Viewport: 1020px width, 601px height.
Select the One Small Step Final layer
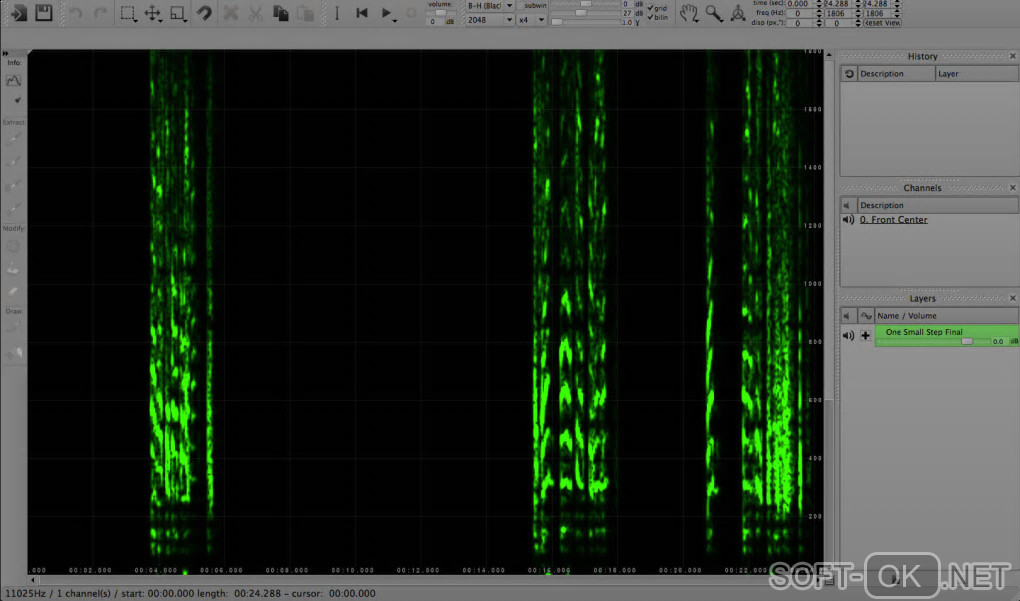tap(947, 336)
